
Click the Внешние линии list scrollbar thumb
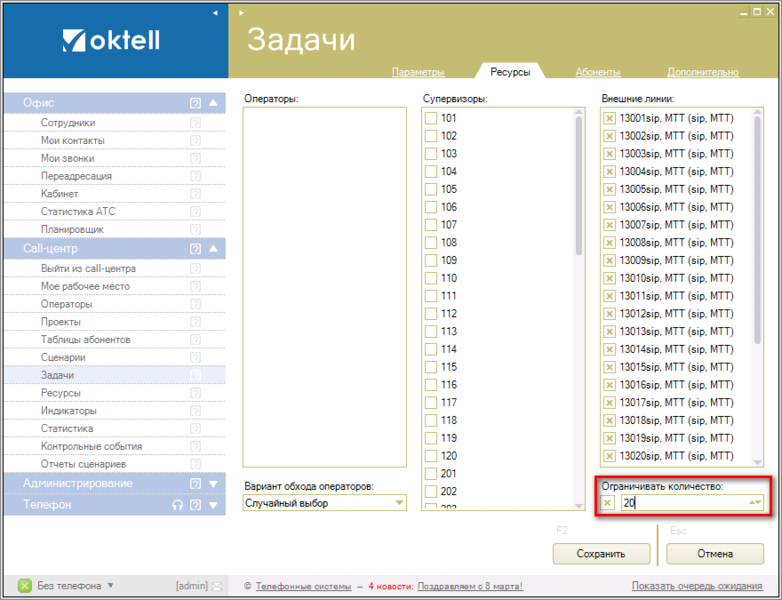[x=758, y=230]
